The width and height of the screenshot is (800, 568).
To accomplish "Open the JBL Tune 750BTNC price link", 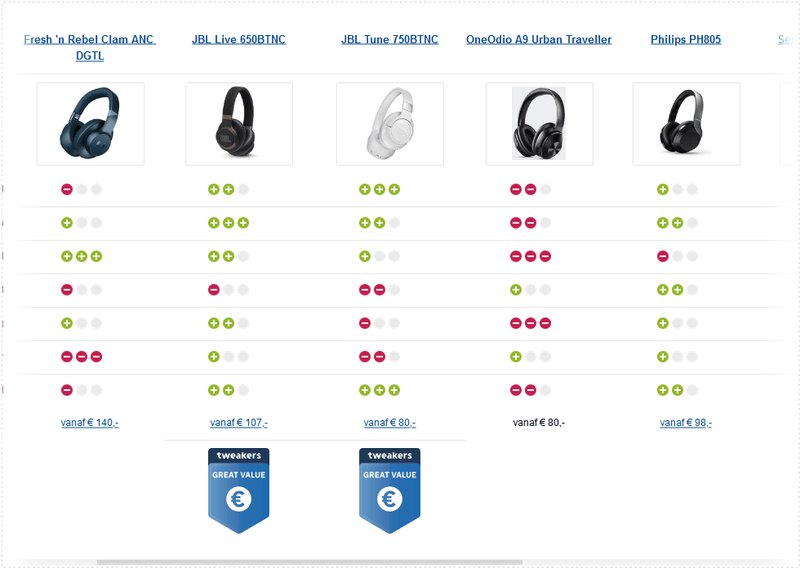I will (x=390, y=423).
